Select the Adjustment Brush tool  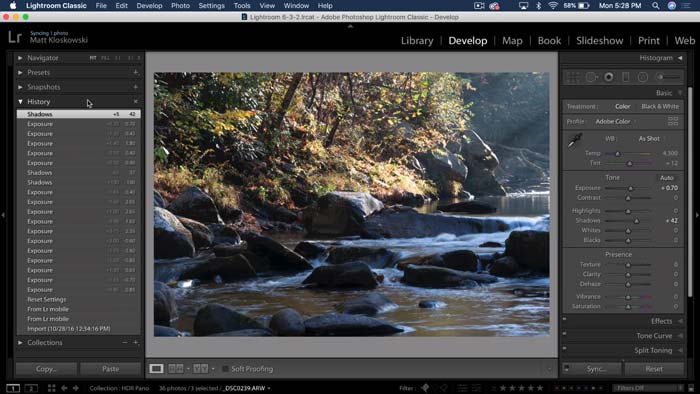click(667, 77)
